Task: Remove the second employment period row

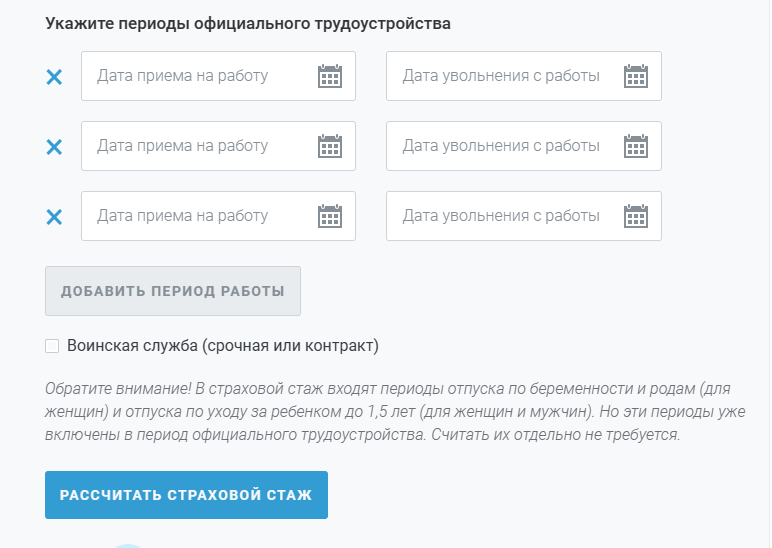Action: (54, 147)
